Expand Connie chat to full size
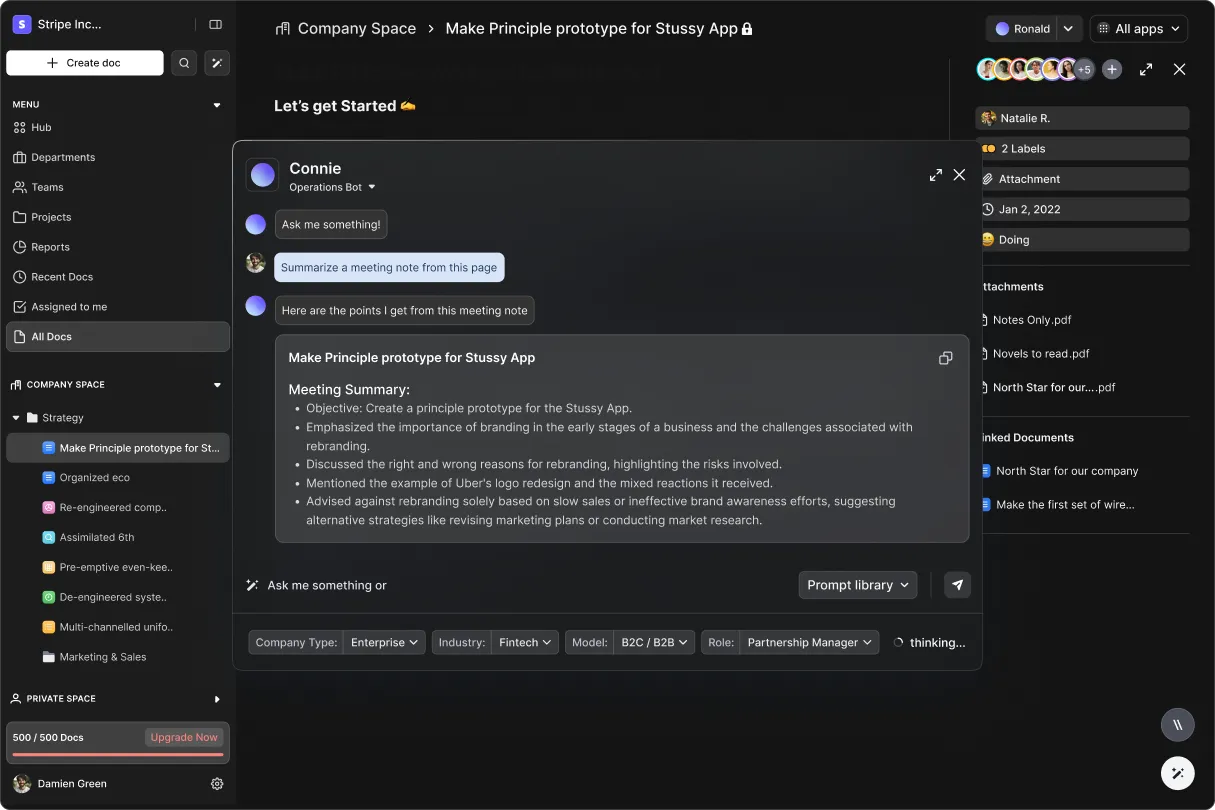This screenshot has height=810, width=1215. click(x=935, y=175)
